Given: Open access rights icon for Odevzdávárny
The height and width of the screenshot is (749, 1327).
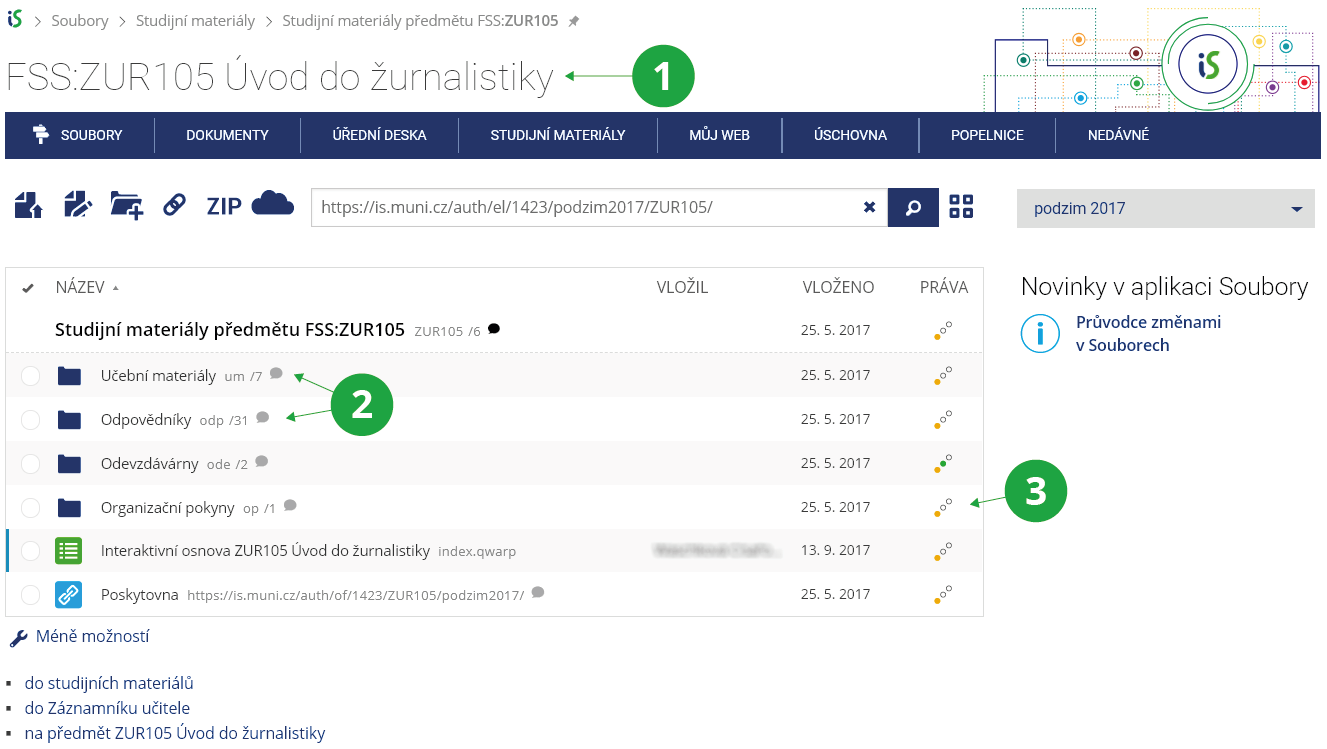Looking at the screenshot, I should pyautogui.click(x=942, y=463).
